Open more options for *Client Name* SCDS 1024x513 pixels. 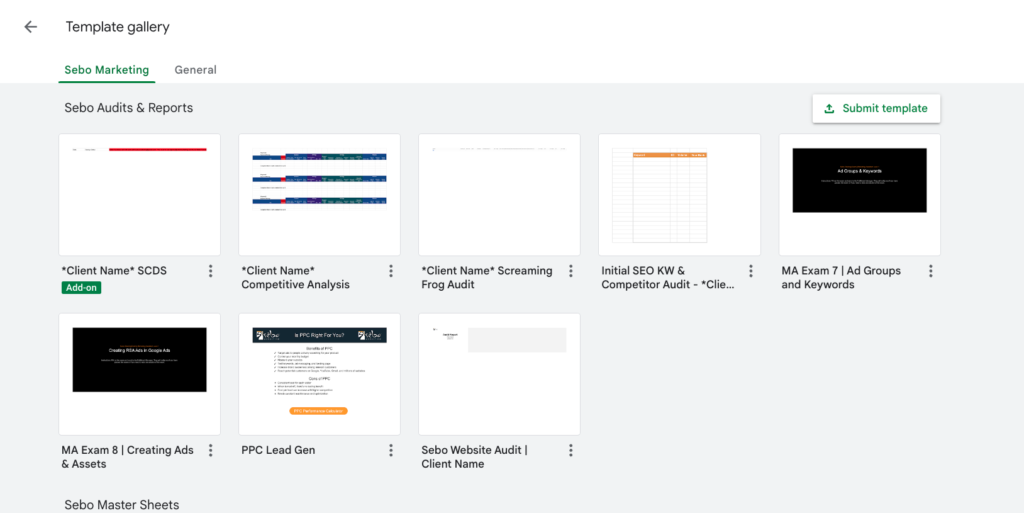point(211,271)
